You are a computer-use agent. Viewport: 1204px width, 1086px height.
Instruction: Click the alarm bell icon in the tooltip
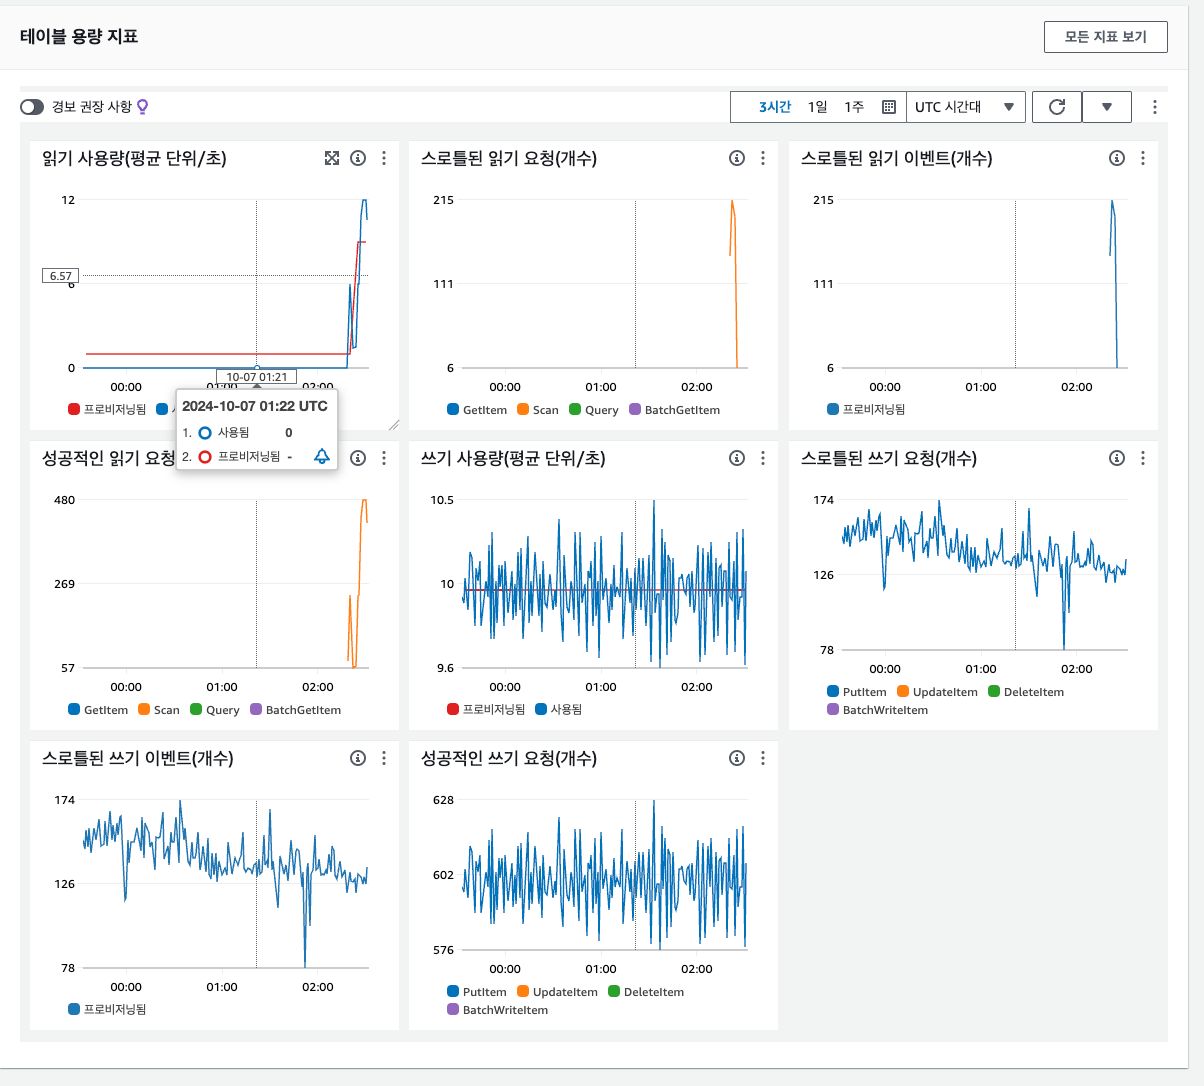[x=322, y=456]
